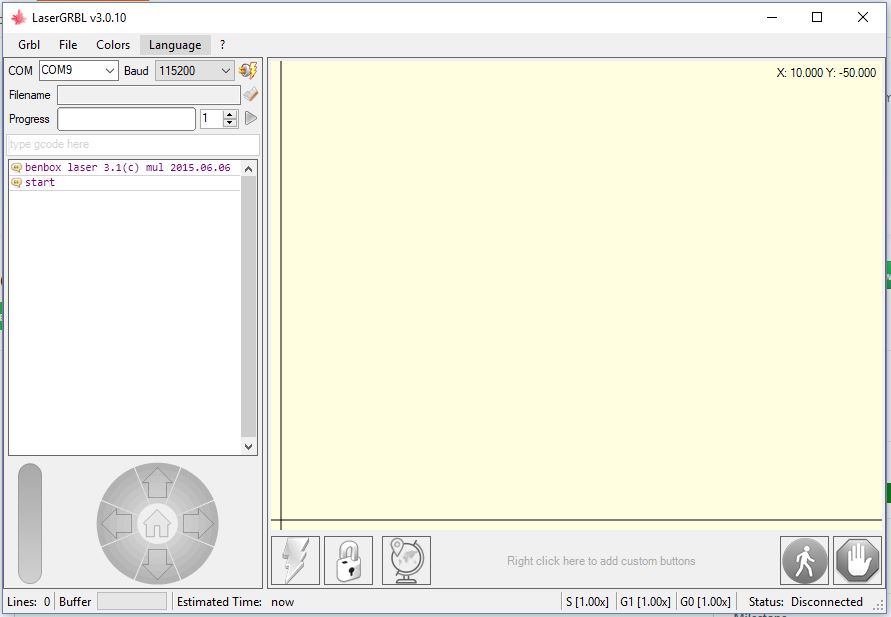Click the 'benbox laser 3.1(c)' console line

124,168
